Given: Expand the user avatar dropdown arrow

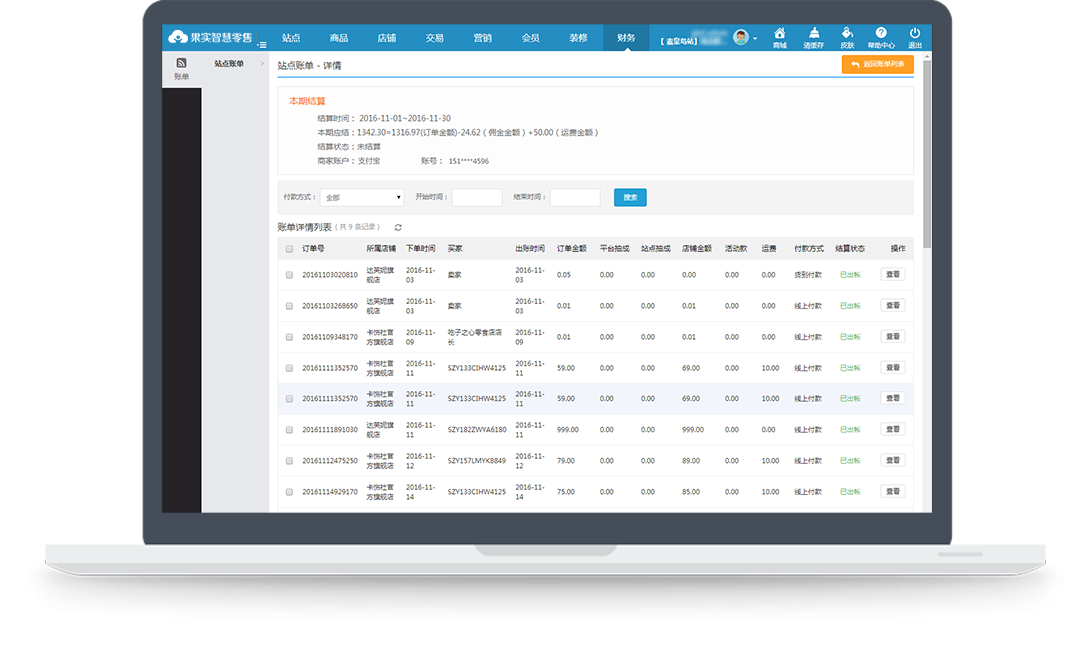Looking at the screenshot, I should [755, 39].
